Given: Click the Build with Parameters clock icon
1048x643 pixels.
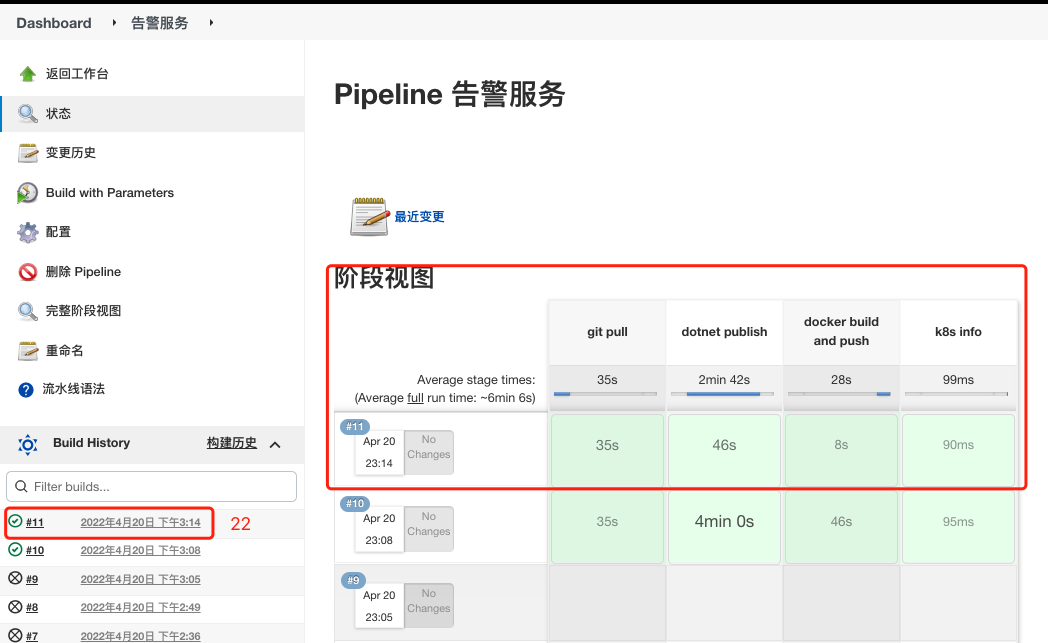Looking at the screenshot, I should (x=27, y=193).
